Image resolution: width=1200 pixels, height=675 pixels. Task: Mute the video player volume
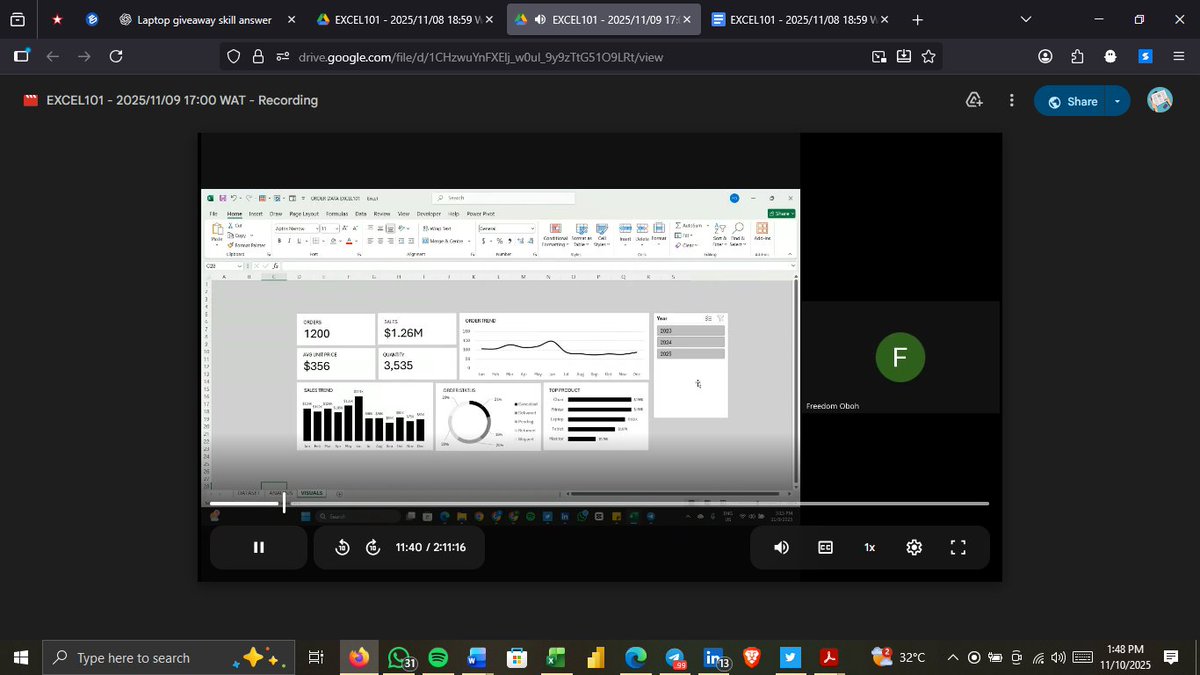point(782,547)
